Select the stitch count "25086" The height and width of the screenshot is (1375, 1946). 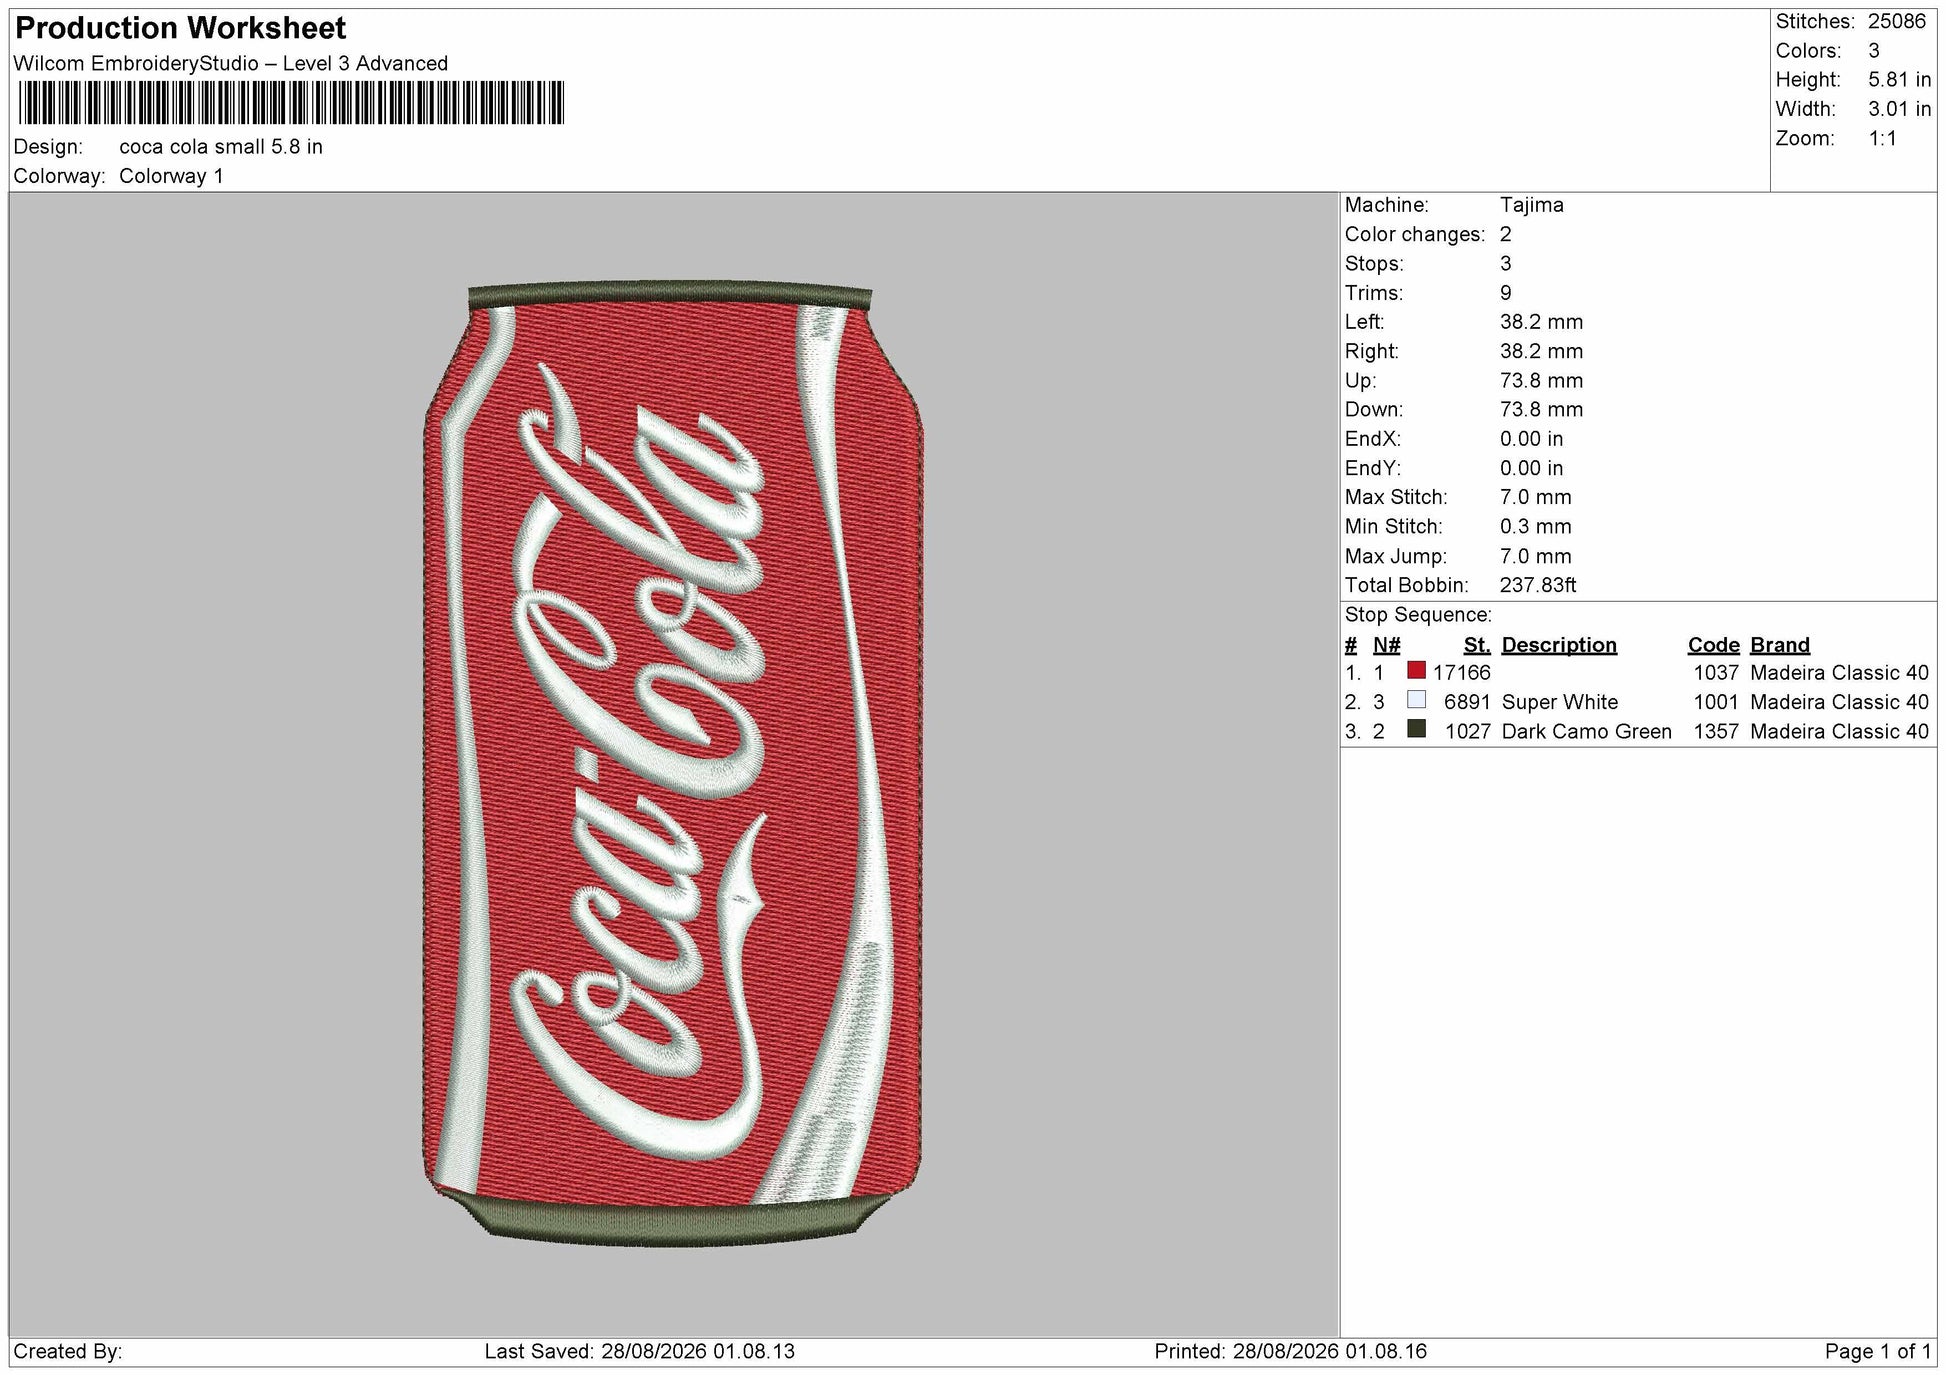click(x=1897, y=22)
